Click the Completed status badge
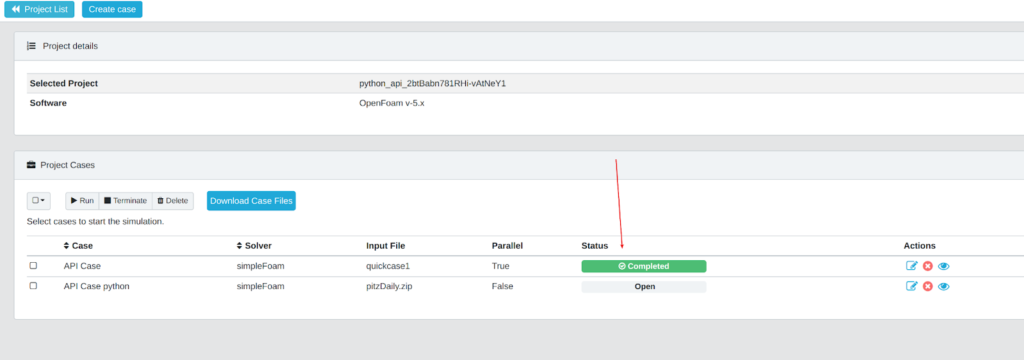This screenshot has height=360, width=1024. coord(644,266)
